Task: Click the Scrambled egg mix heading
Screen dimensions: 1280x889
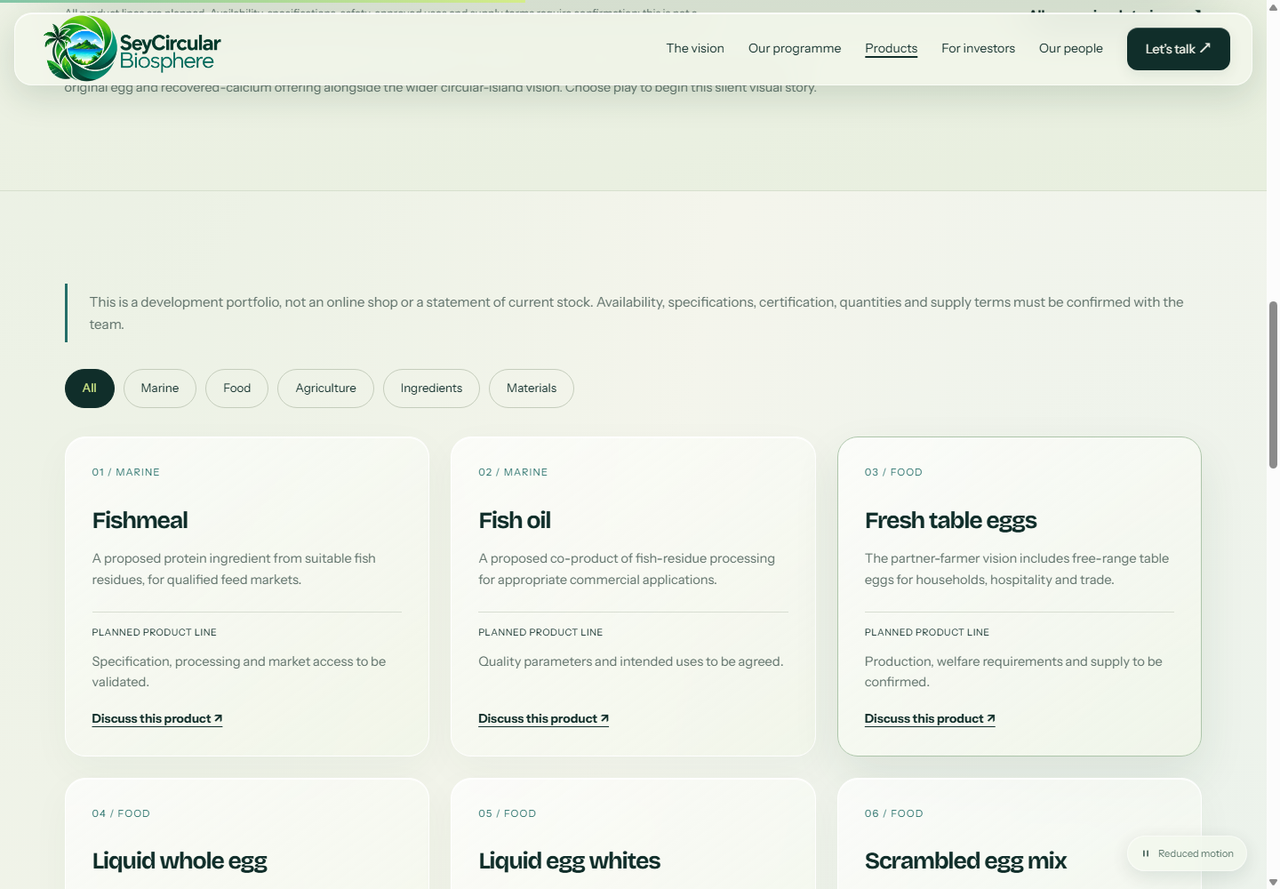Action: [x=965, y=861]
